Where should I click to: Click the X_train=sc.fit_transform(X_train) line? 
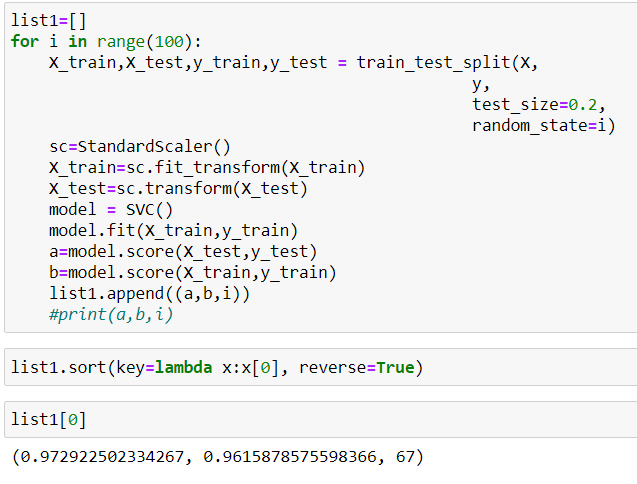click(207, 167)
